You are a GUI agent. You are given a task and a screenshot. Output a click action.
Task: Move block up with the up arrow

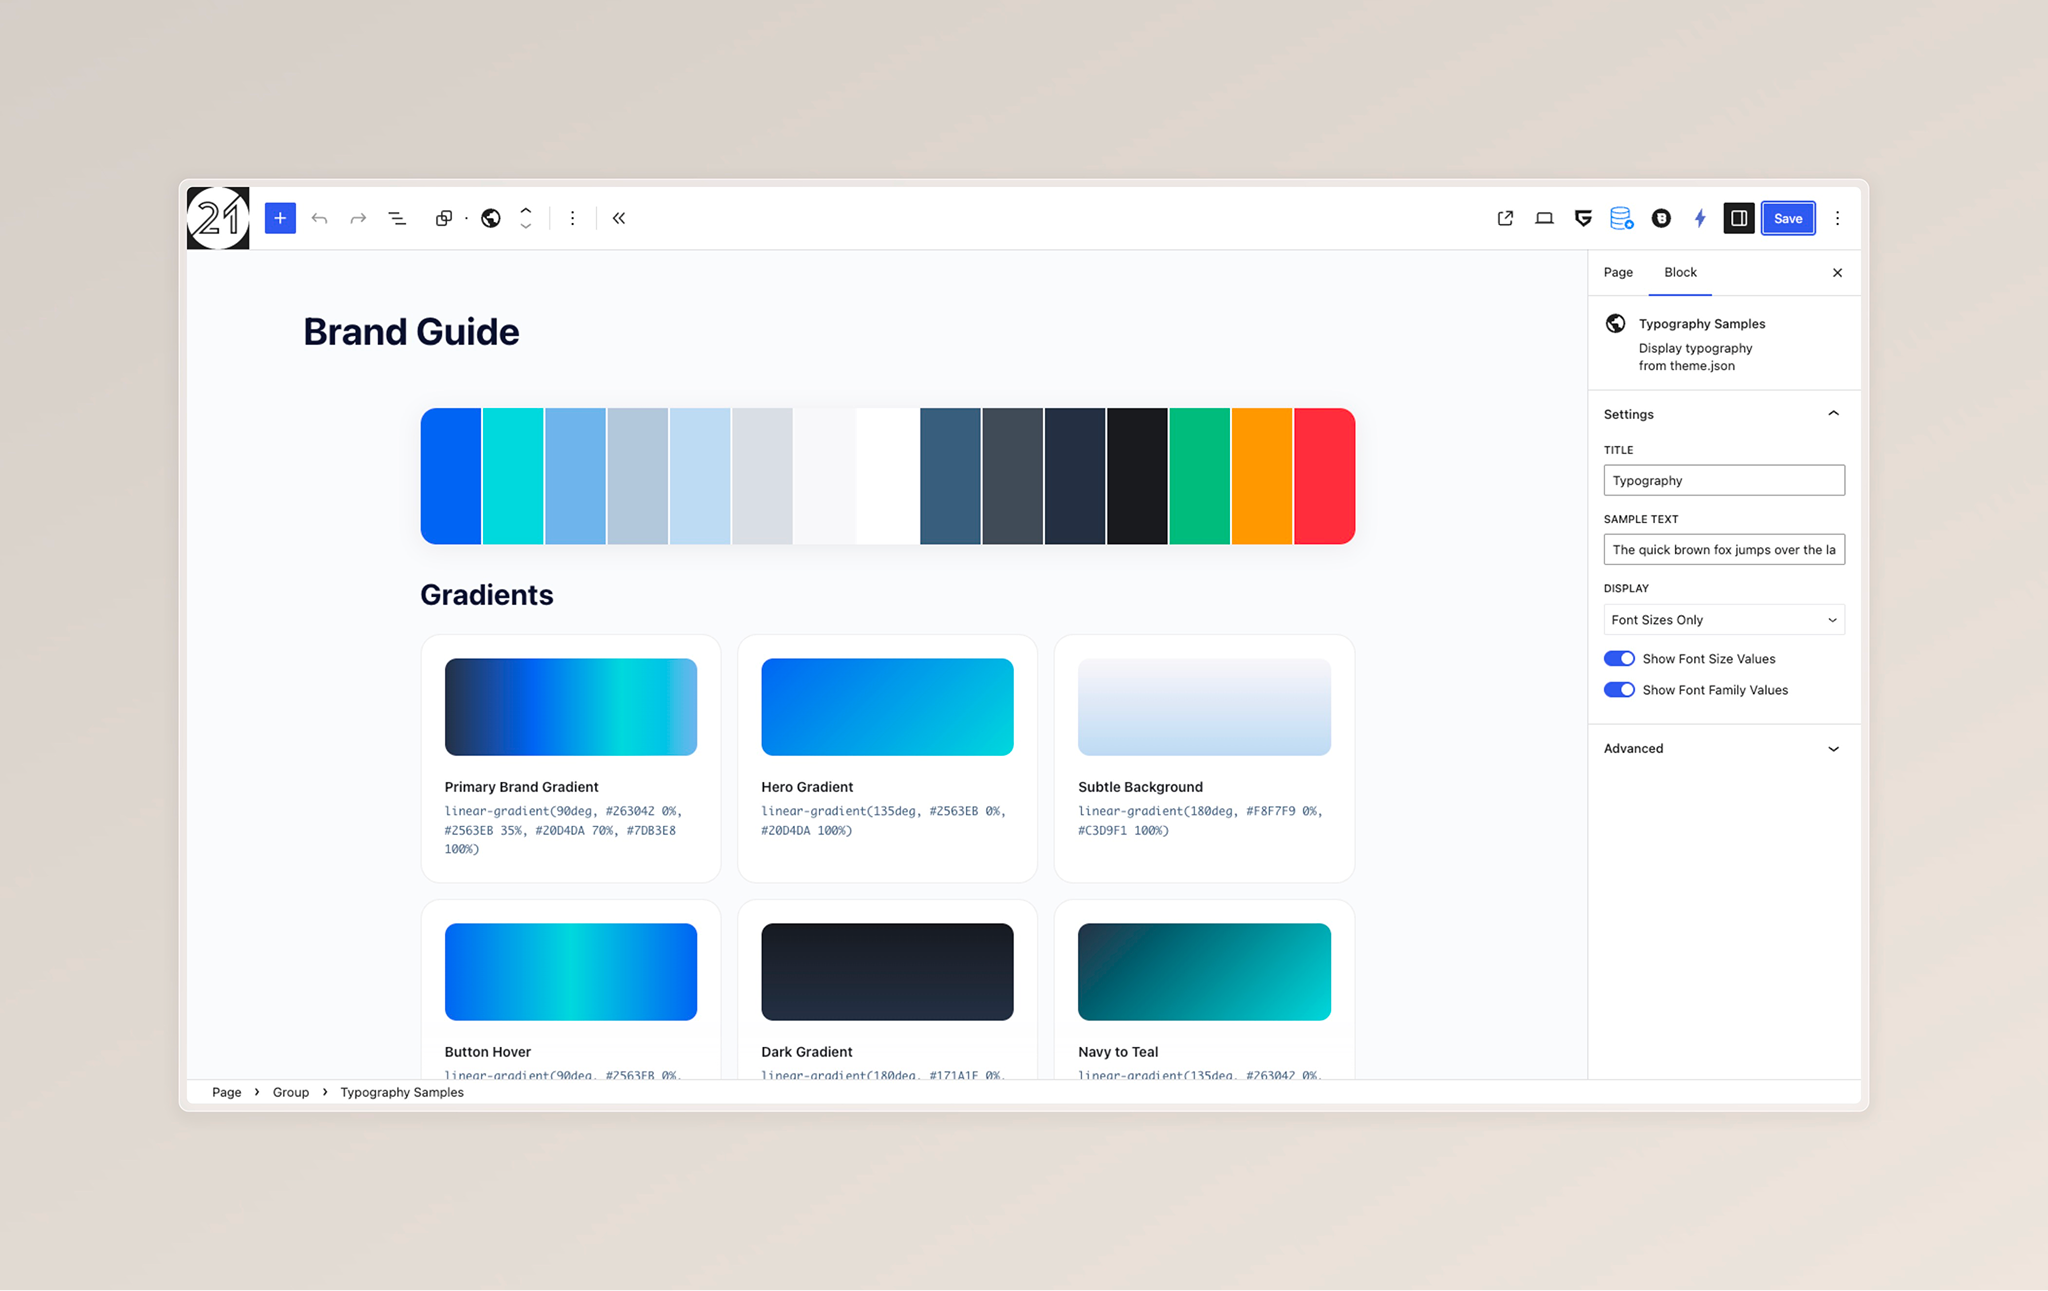tap(526, 210)
